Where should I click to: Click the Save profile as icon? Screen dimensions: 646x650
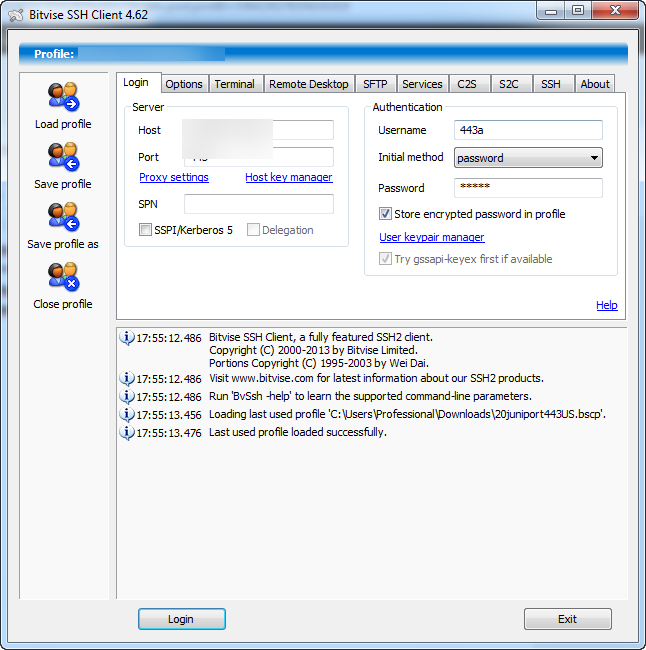[63, 217]
